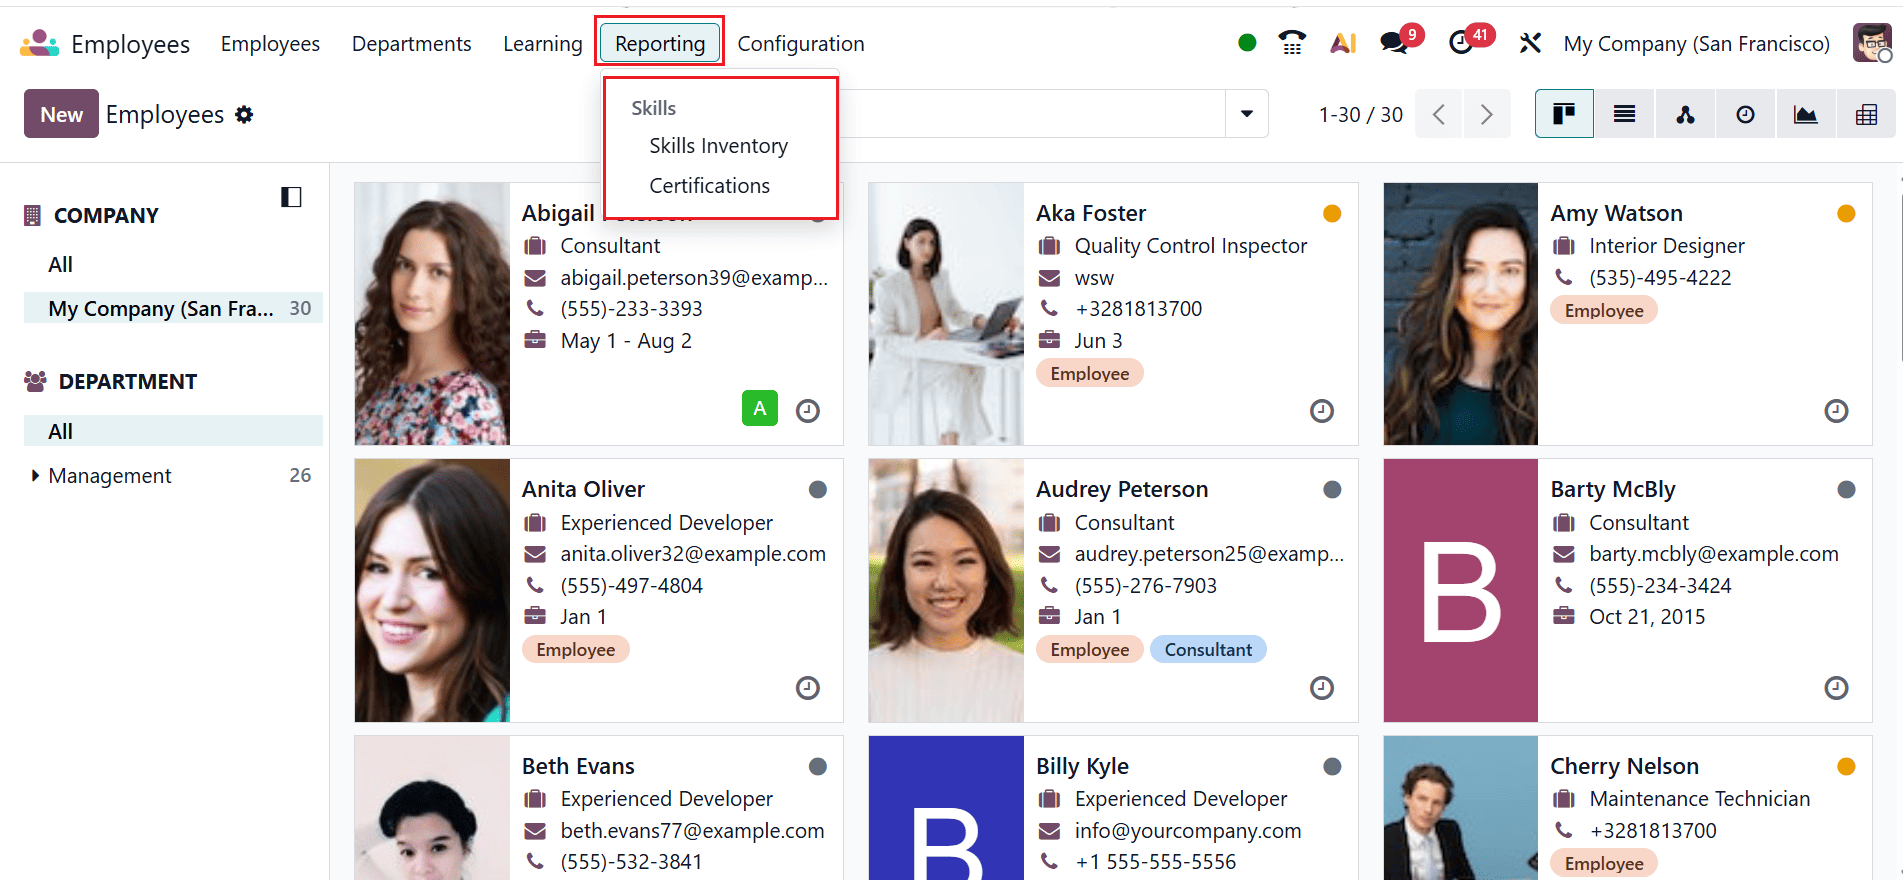Open the Learning menu
Screen dimensions: 1903x880
coord(542,43)
